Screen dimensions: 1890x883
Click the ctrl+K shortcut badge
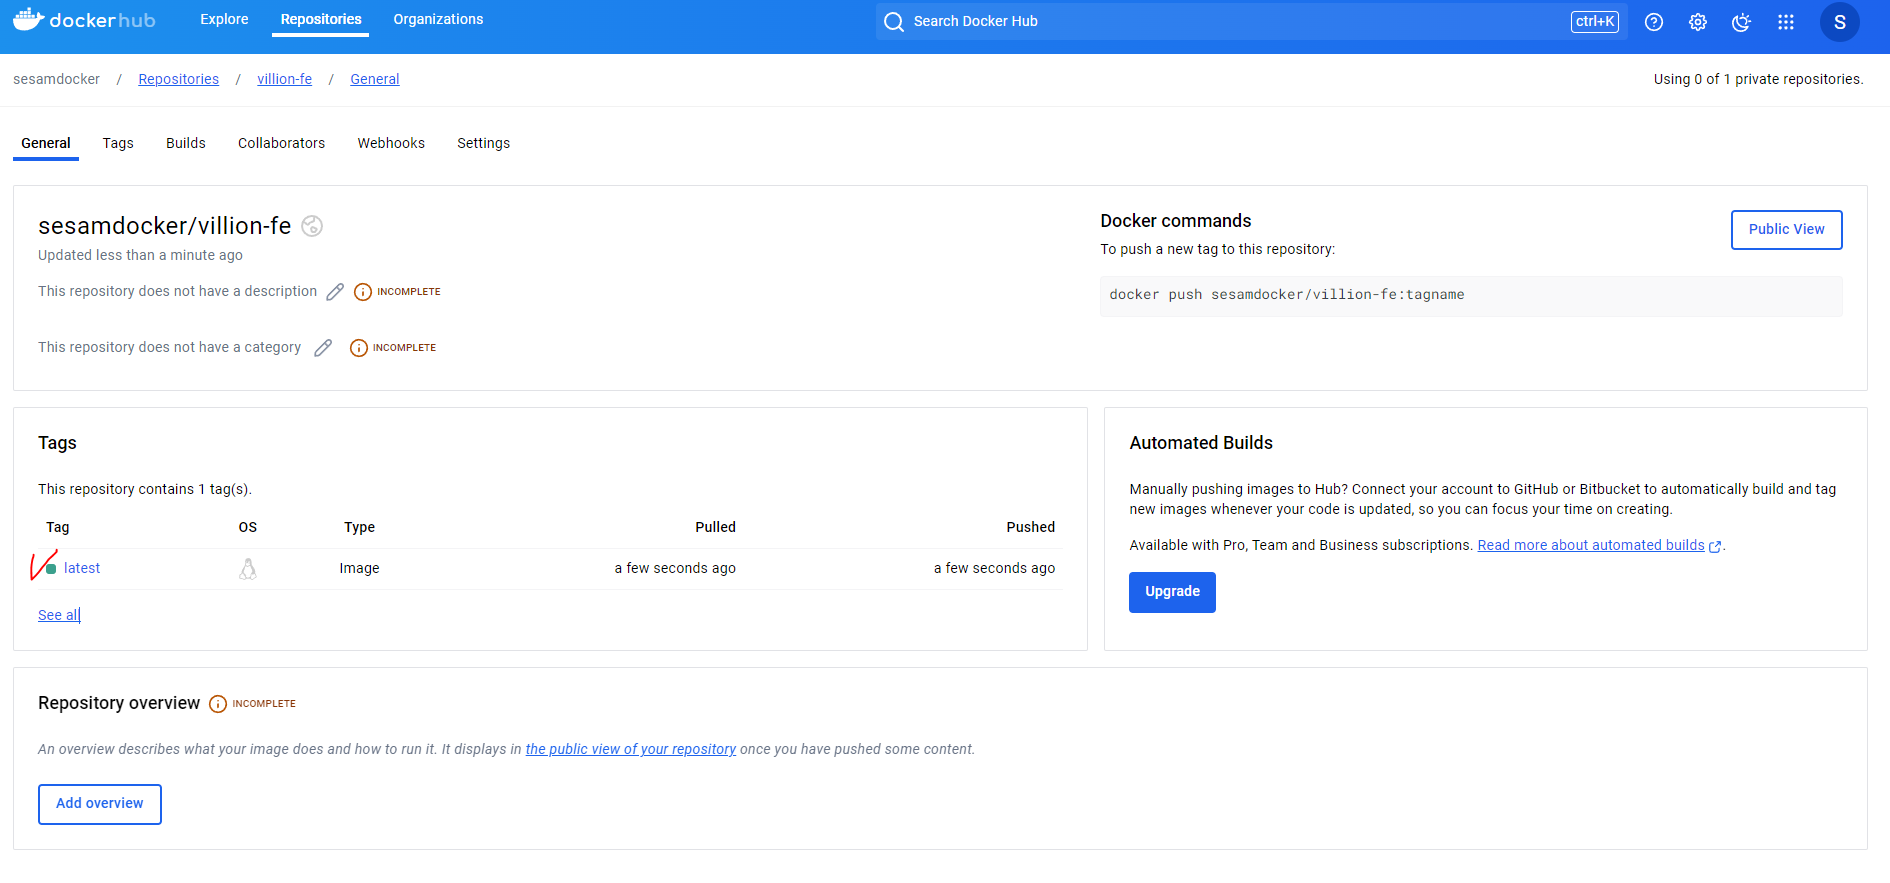coord(1595,21)
